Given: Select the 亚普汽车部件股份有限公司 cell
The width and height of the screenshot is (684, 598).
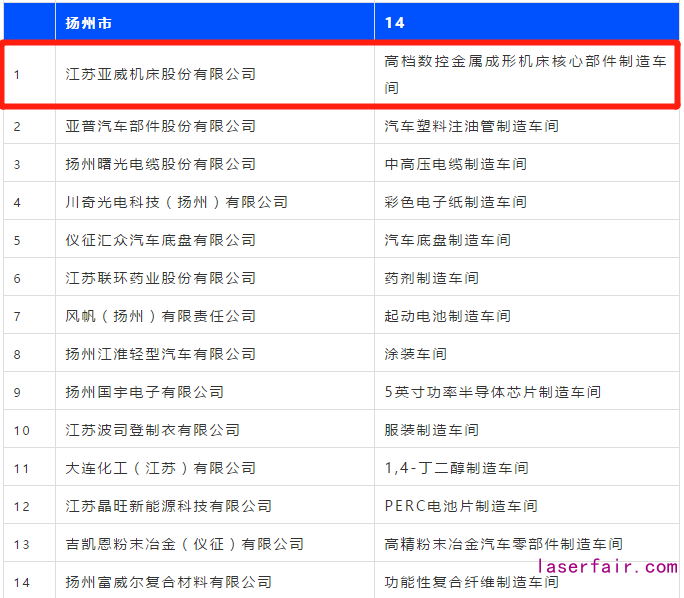Looking at the screenshot, I should coord(161,126).
